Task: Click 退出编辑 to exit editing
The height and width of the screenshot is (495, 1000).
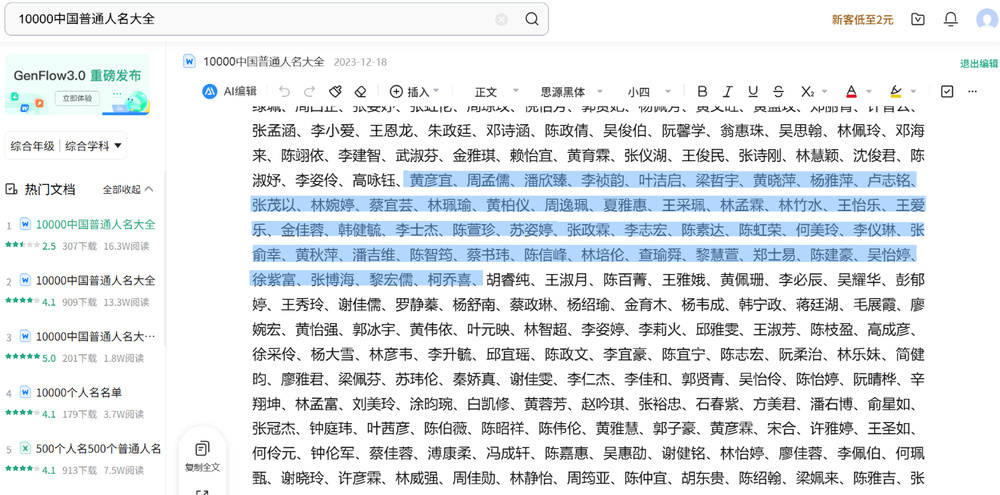Action: (x=979, y=63)
